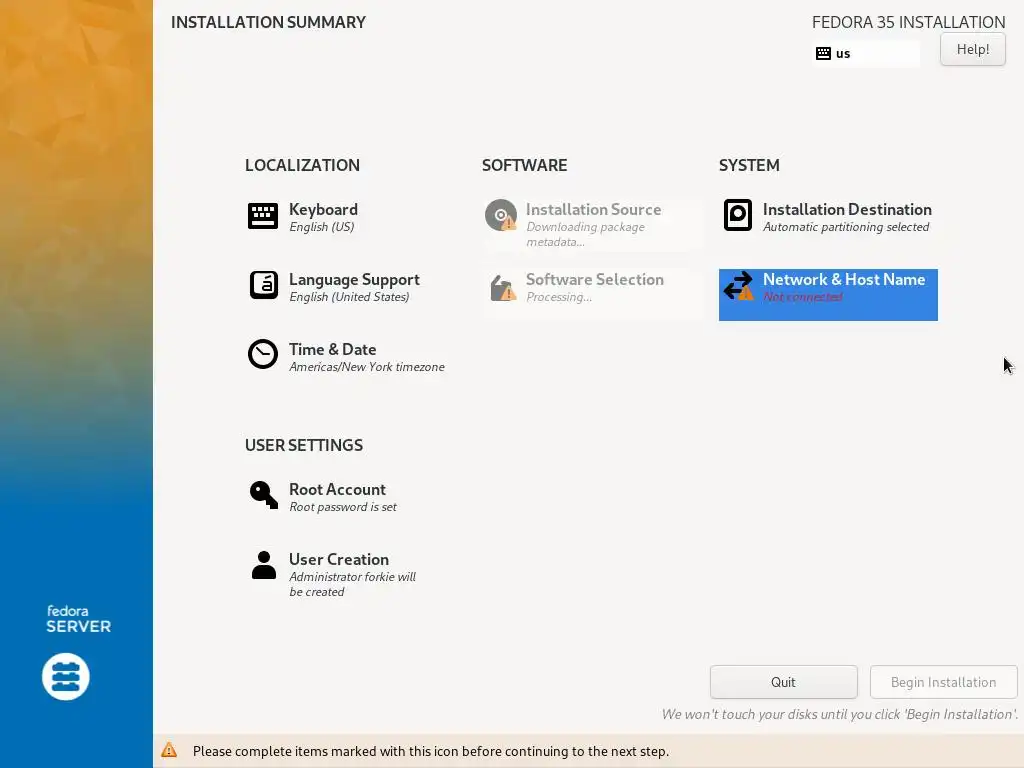Screen dimensions: 1024x768
Task: Click the Software Selection package icon
Action: point(503,288)
